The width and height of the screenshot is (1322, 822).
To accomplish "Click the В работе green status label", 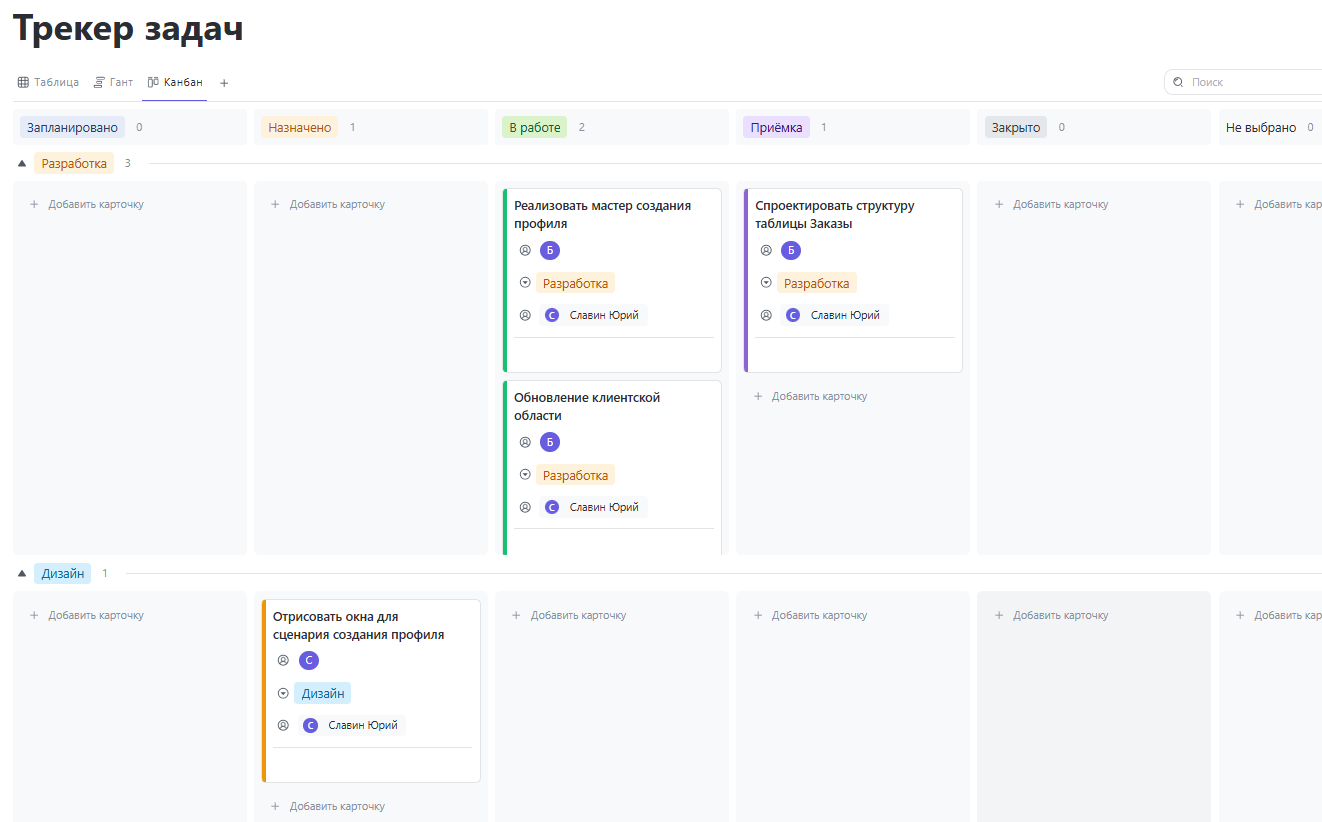I will (x=535, y=128).
